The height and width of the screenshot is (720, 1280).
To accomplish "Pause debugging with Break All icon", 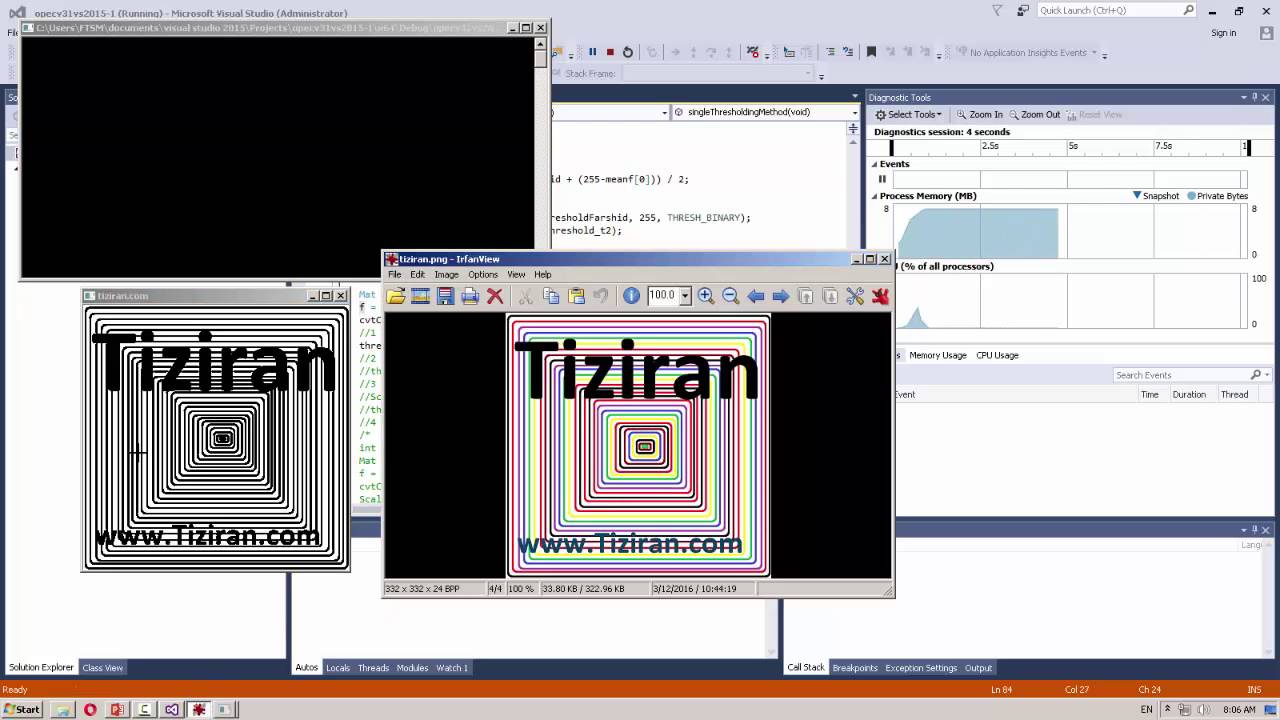I will point(592,52).
